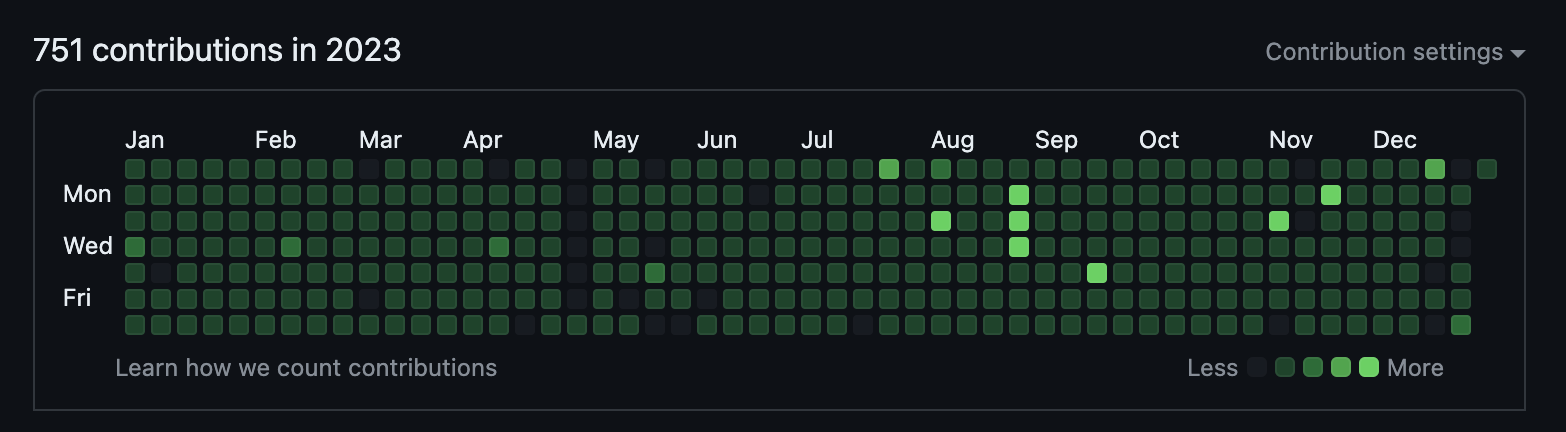The width and height of the screenshot is (1566, 432).
Task: Click the darkest legend swatch next to Less
Action: tap(1257, 368)
